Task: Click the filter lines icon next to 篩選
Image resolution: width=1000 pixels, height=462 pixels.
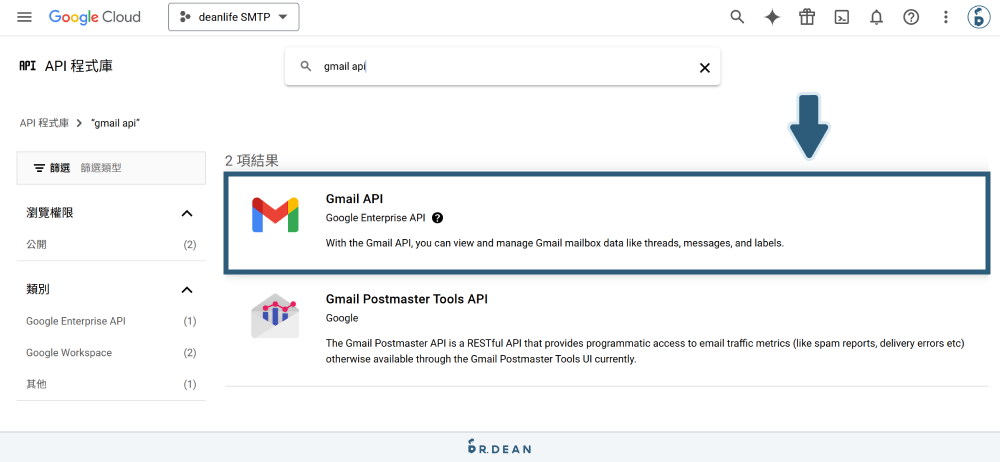Action: tap(39, 168)
